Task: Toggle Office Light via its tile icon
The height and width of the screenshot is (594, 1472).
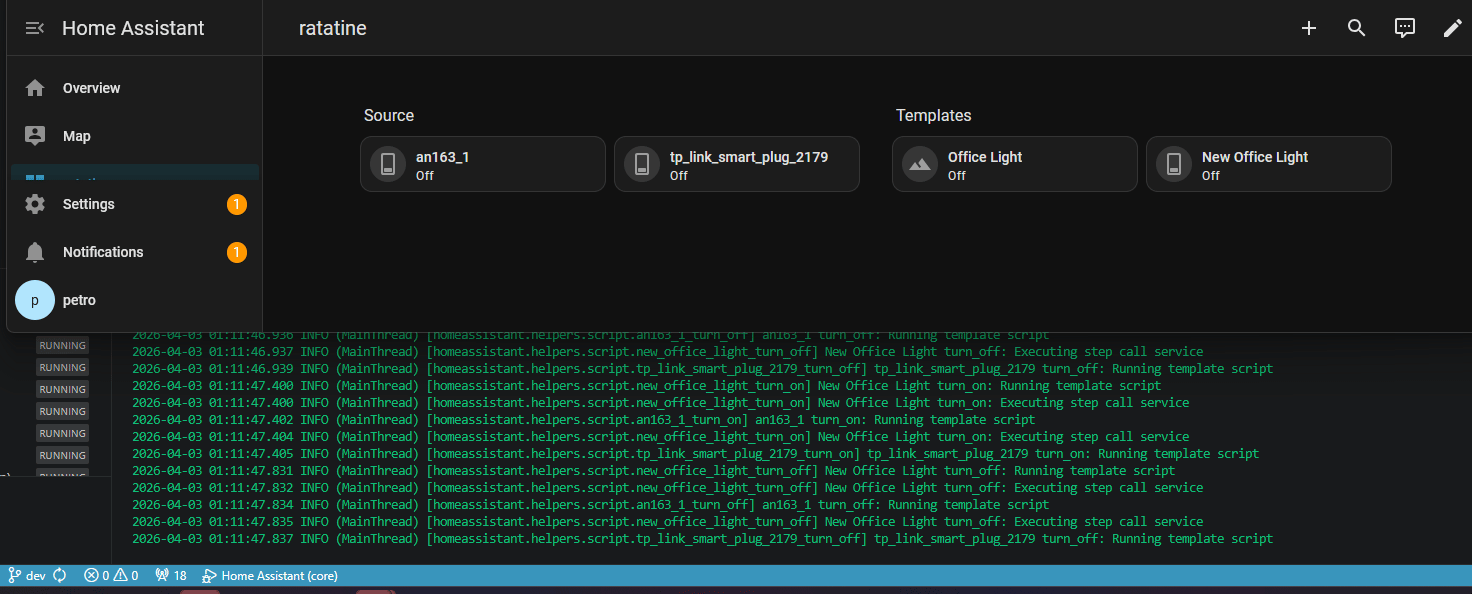Action: click(x=920, y=164)
